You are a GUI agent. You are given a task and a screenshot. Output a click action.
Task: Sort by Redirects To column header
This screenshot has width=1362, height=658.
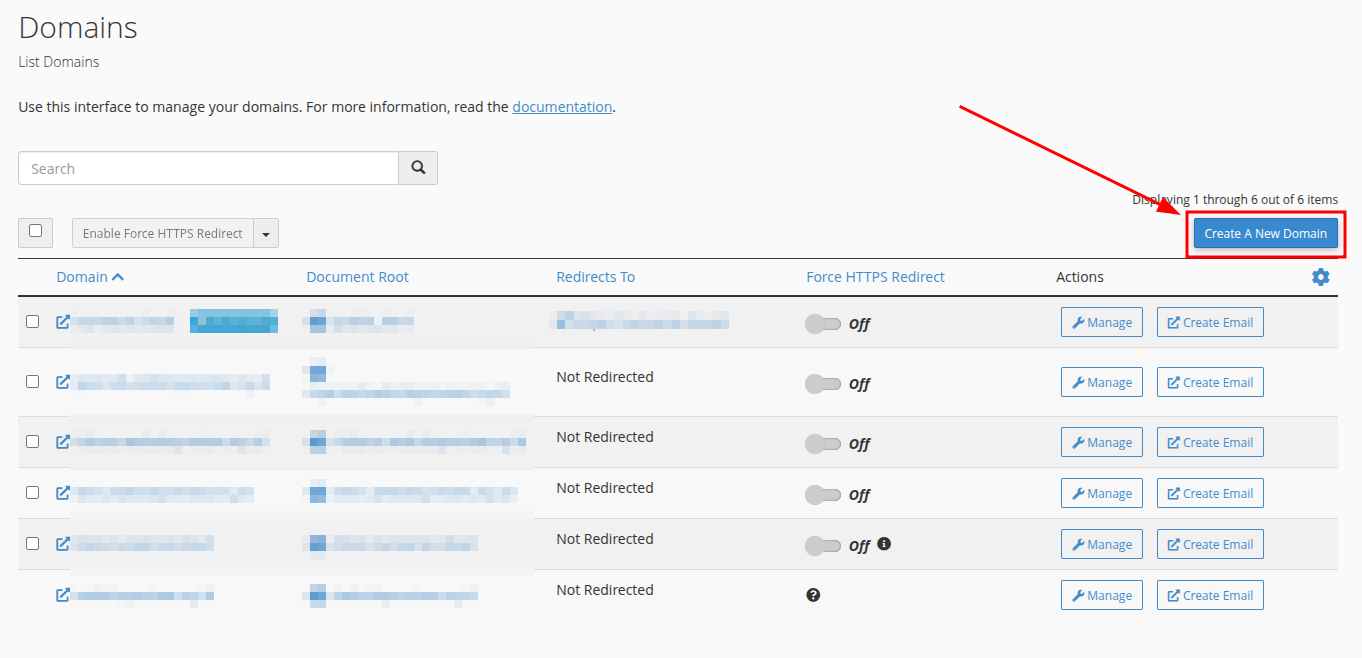[x=595, y=277]
